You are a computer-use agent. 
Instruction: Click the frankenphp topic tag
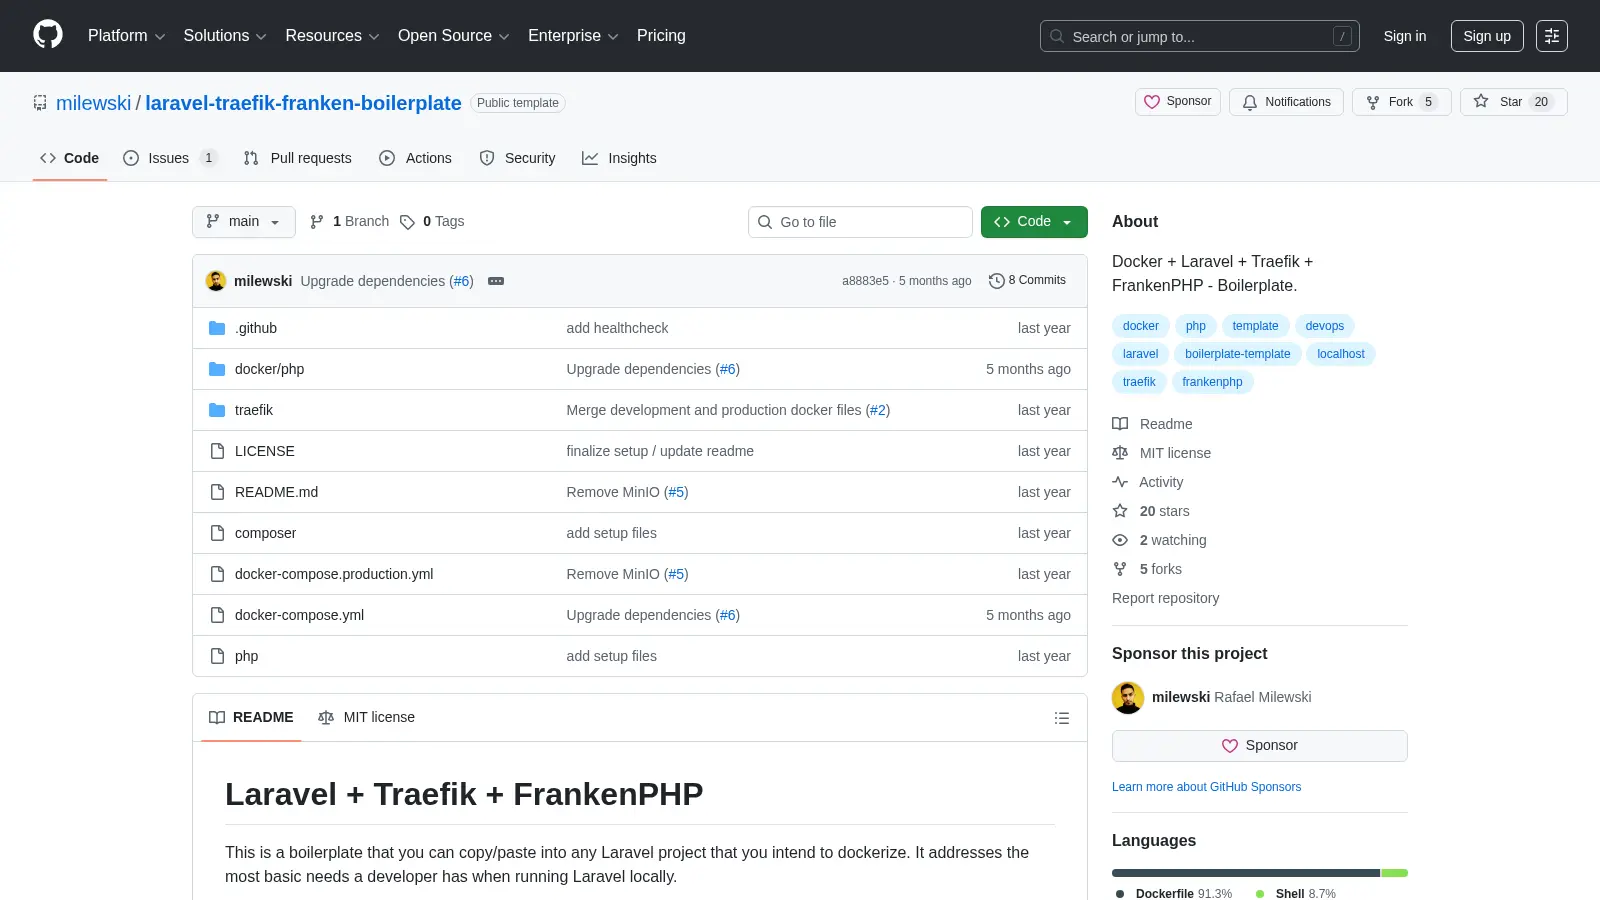(1212, 382)
